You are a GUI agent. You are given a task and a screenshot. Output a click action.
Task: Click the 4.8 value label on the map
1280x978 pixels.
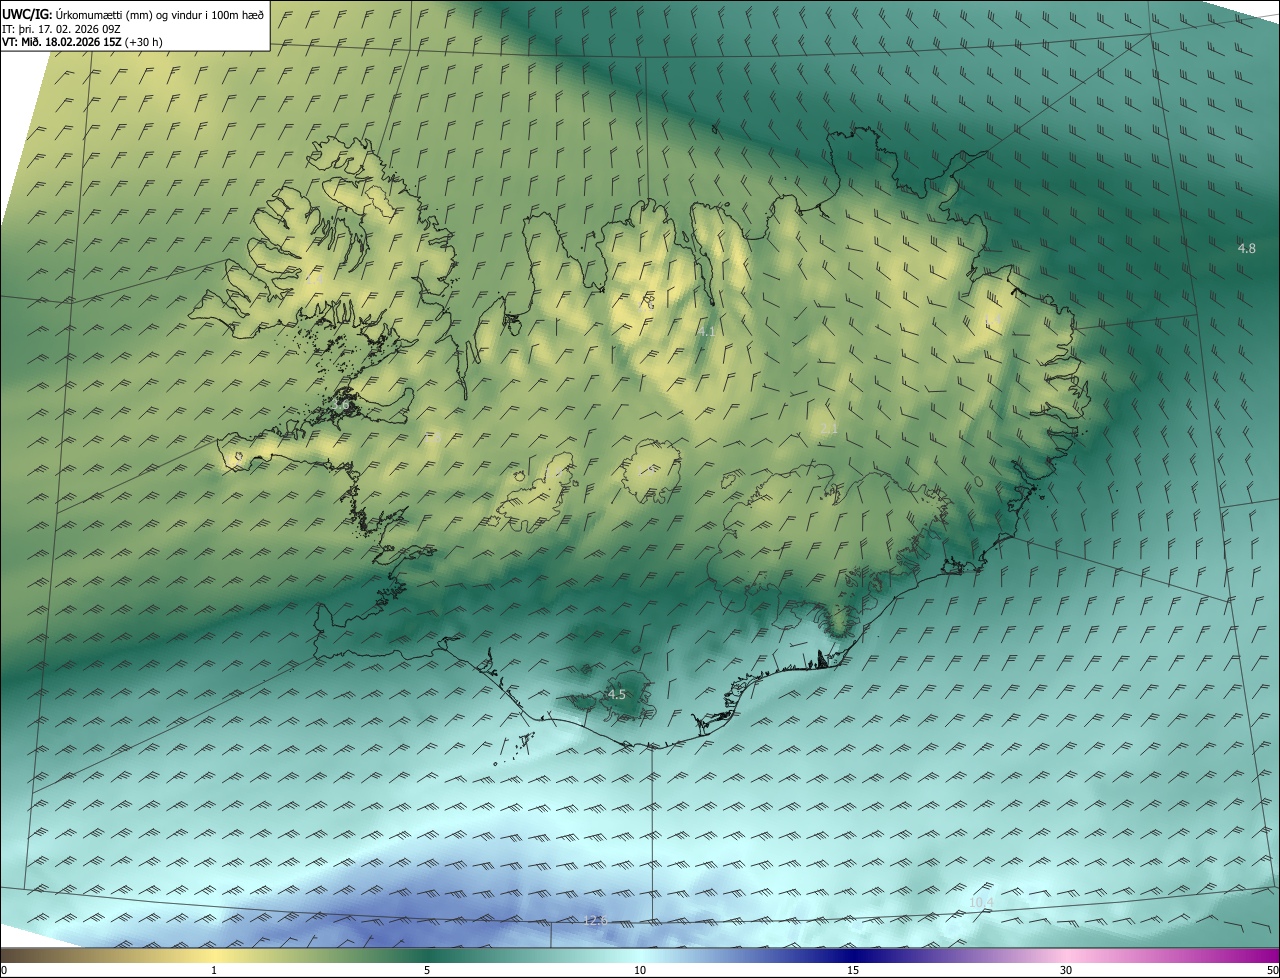1246,248
